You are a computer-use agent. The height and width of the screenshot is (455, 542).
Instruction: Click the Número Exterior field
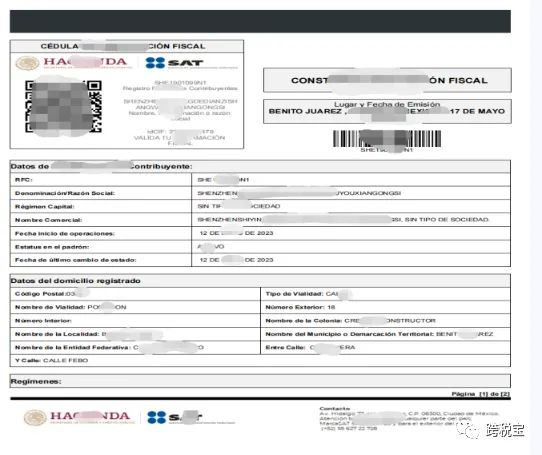[x=385, y=307]
